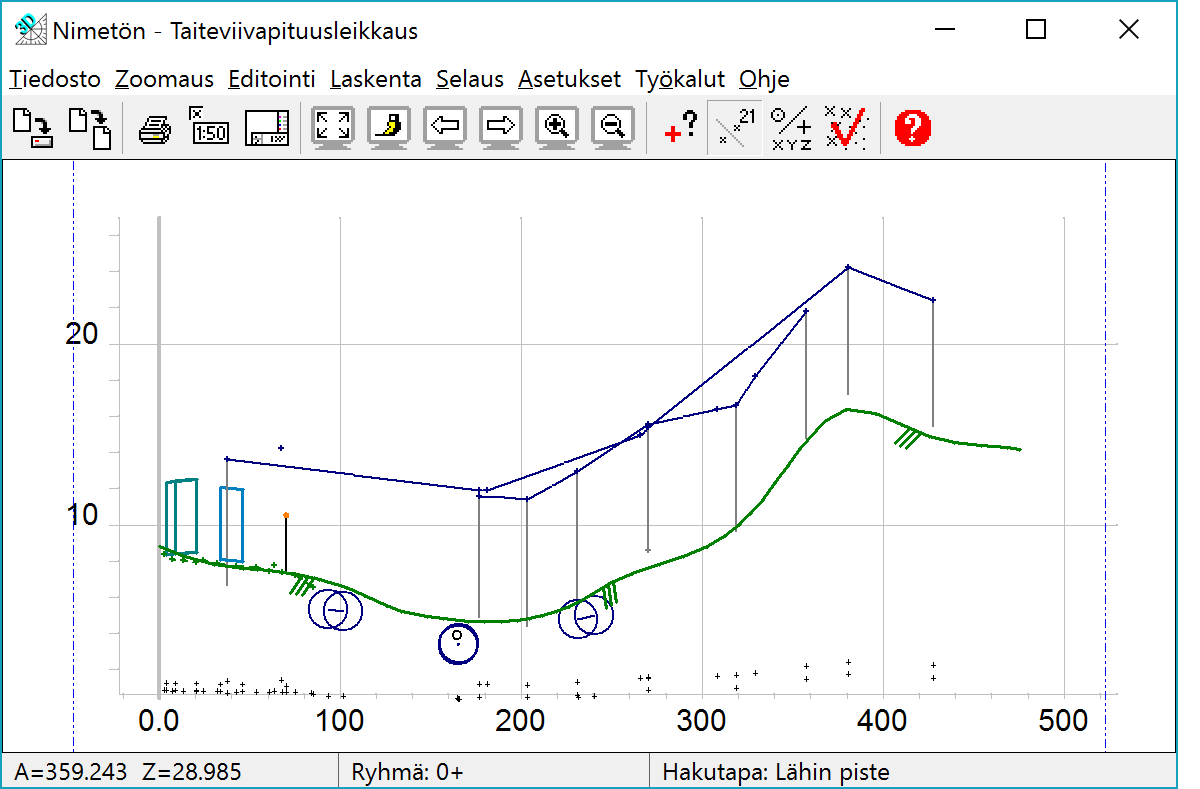The height and width of the screenshot is (789, 1200).
Task: Toggle the point number display button
Action: [x=734, y=128]
